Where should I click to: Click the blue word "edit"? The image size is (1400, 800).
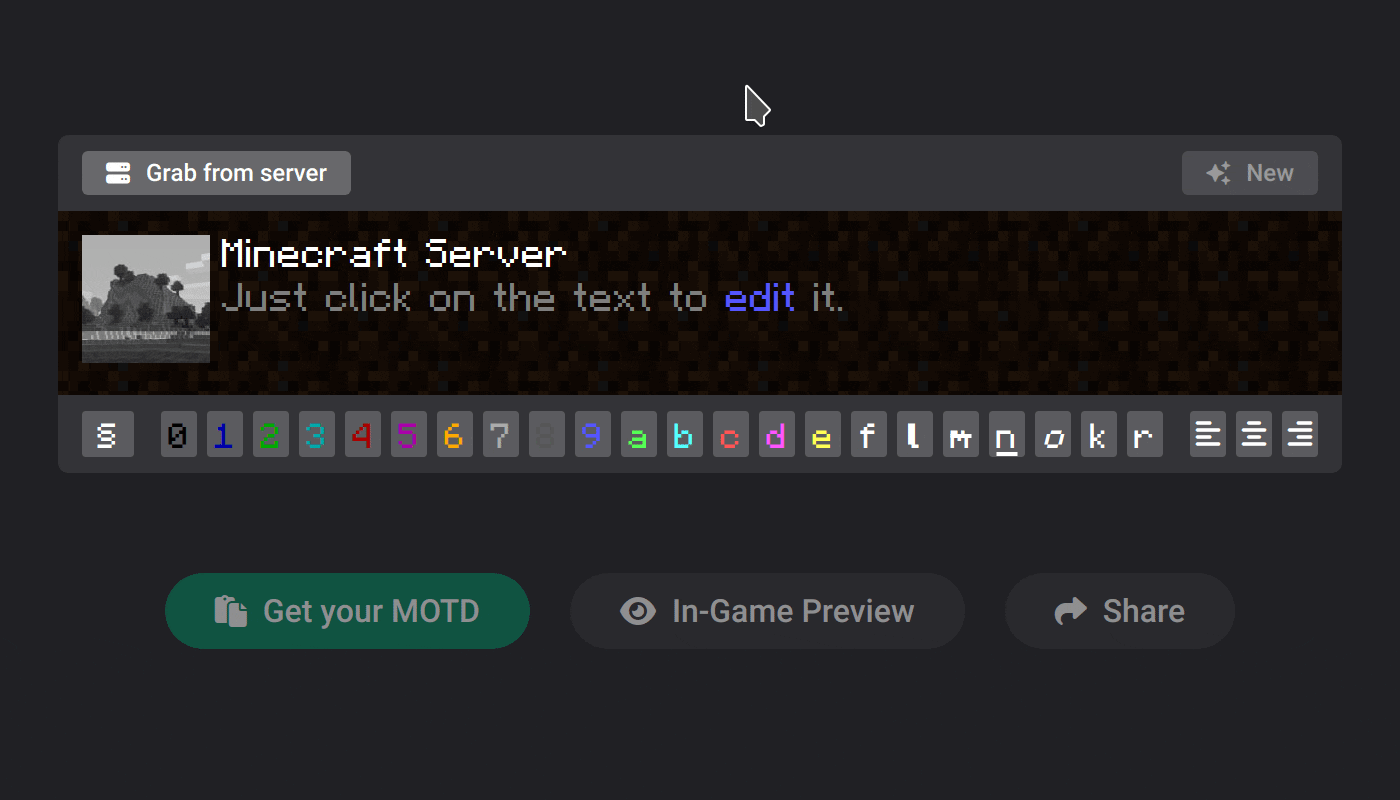(x=760, y=298)
